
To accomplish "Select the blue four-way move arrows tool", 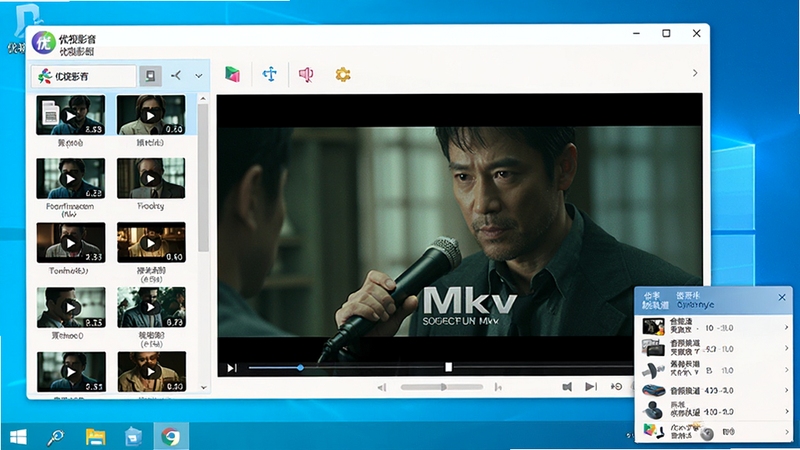I will (270, 74).
